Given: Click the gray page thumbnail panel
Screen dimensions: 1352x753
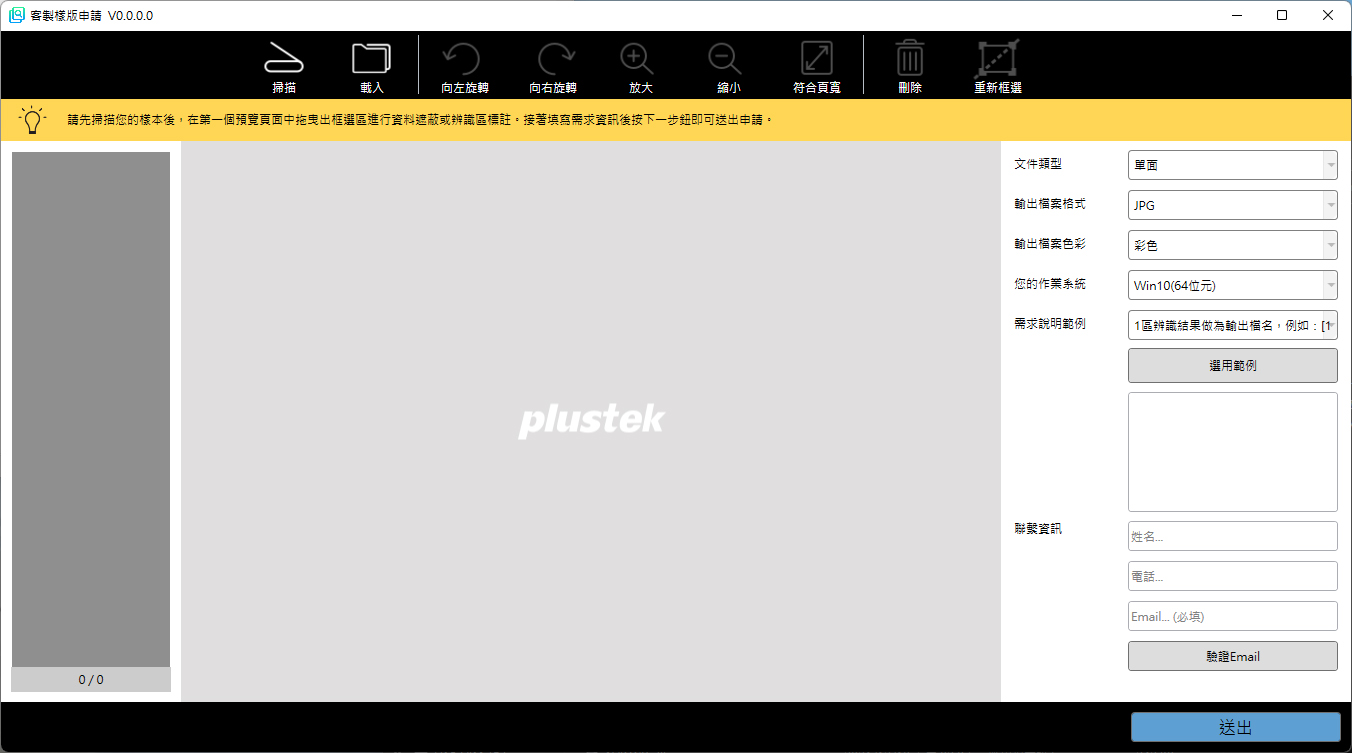Looking at the screenshot, I should pos(91,409).
